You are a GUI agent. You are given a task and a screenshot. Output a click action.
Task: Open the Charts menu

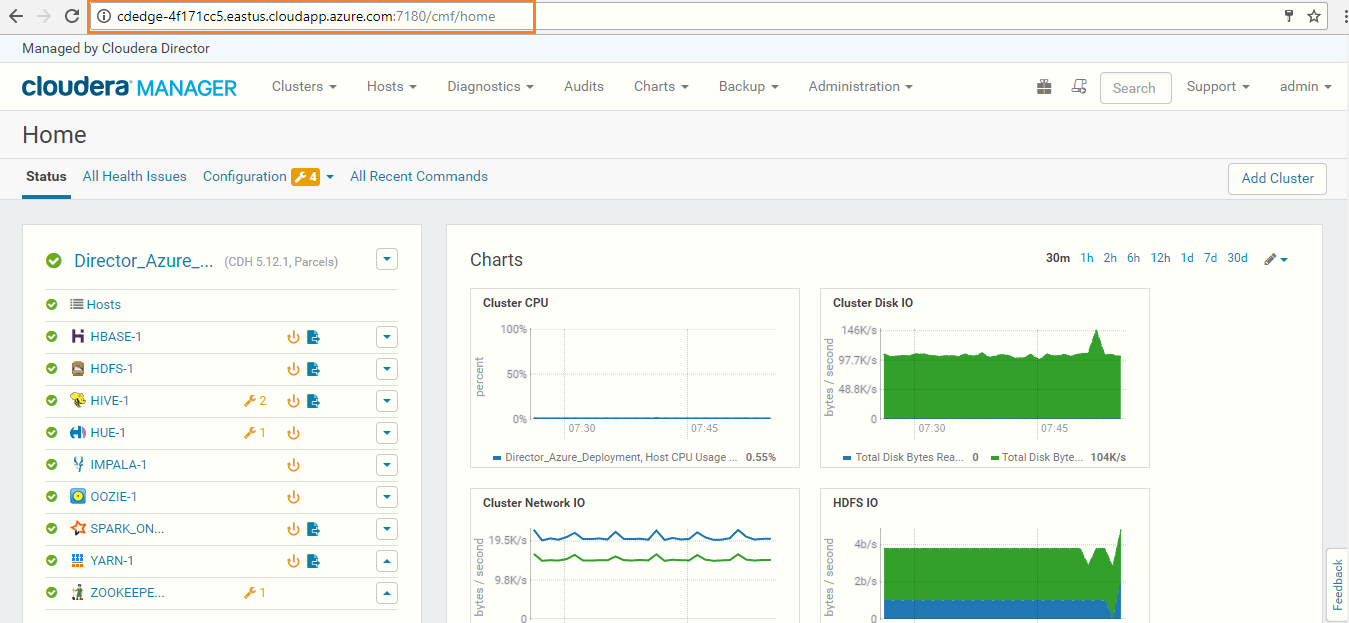tap(661, 87)
